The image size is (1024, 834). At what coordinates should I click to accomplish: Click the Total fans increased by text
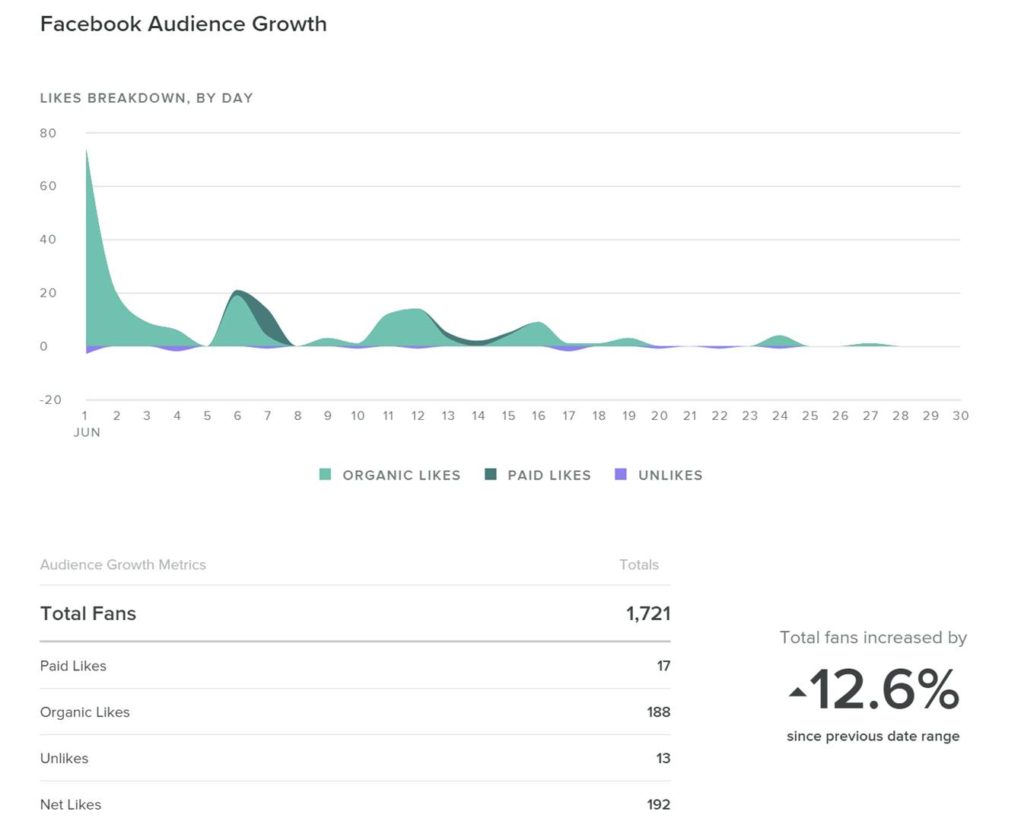point(873,637)
